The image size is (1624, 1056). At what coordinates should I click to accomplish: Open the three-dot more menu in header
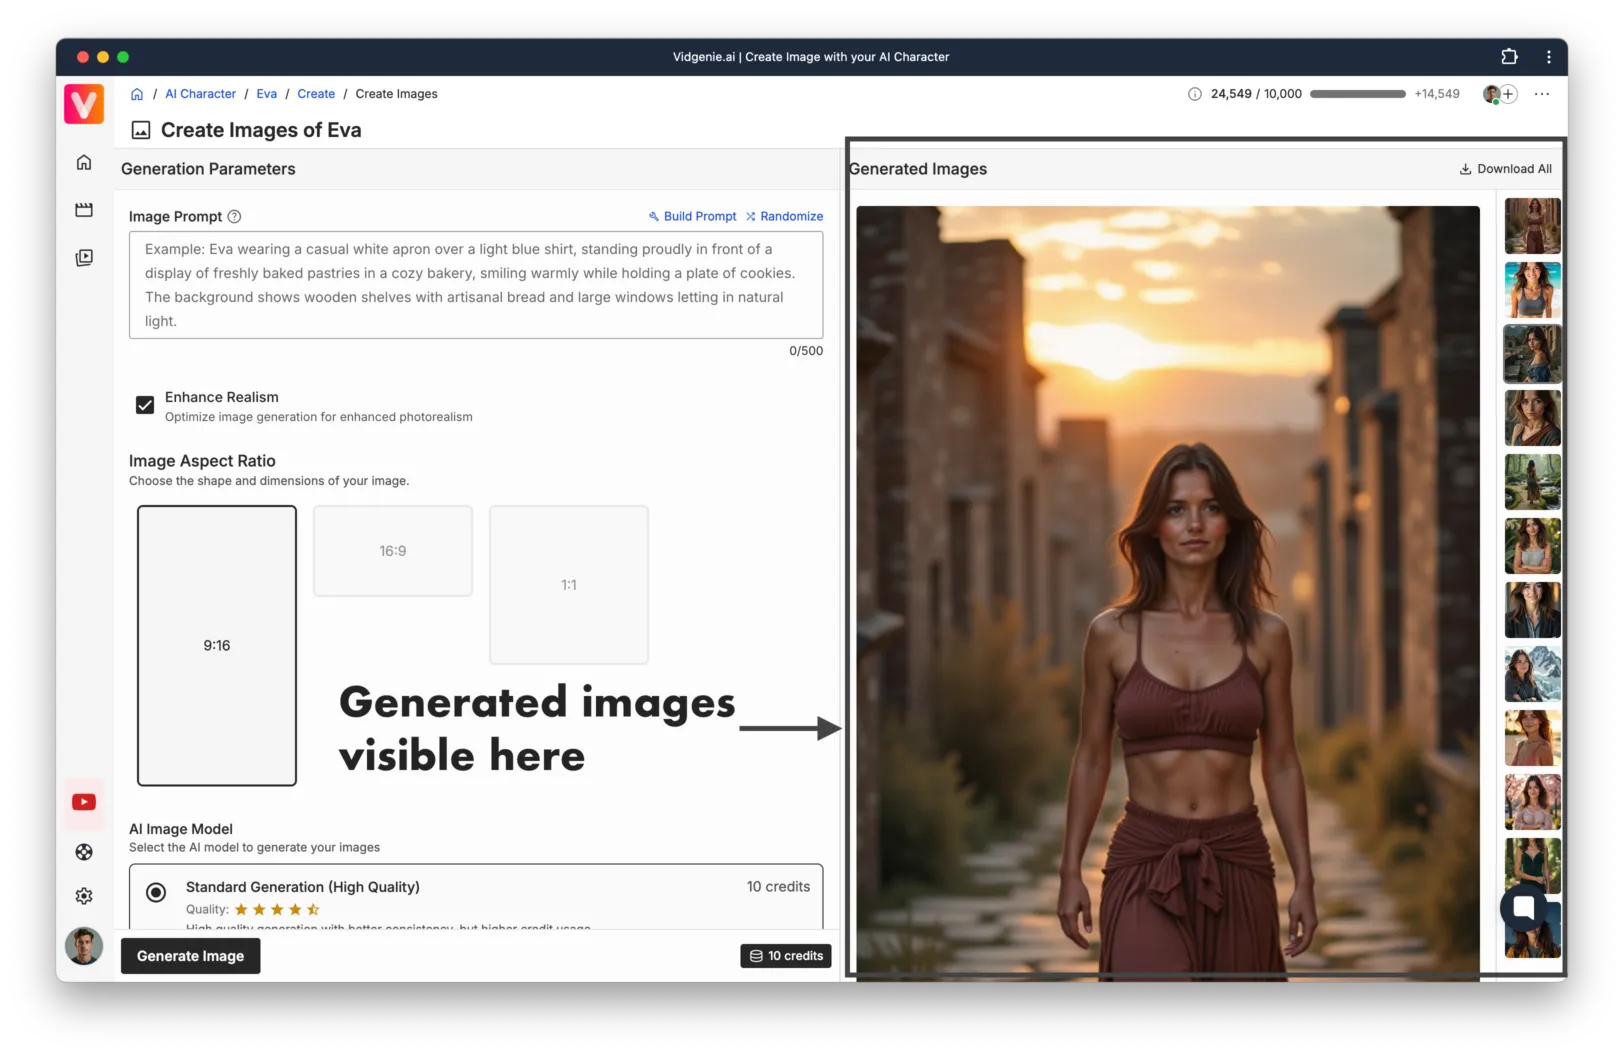point(1542,94)
